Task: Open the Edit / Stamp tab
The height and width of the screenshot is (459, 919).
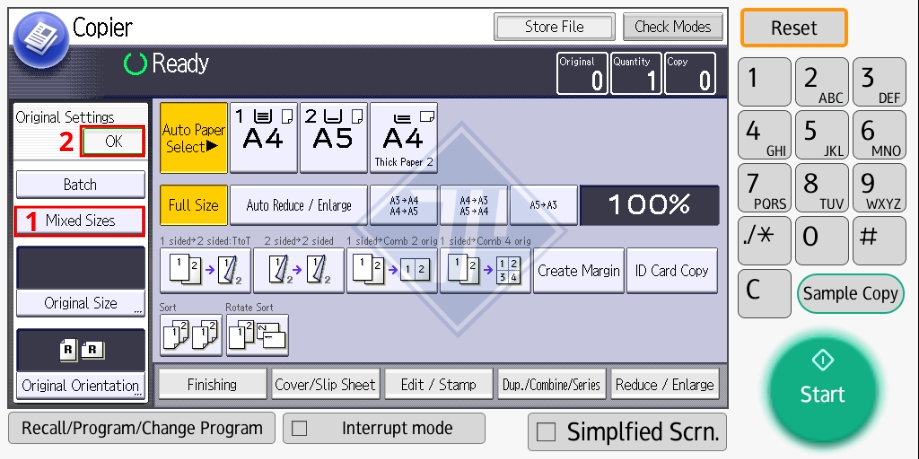Action: [x=439, y=384]
